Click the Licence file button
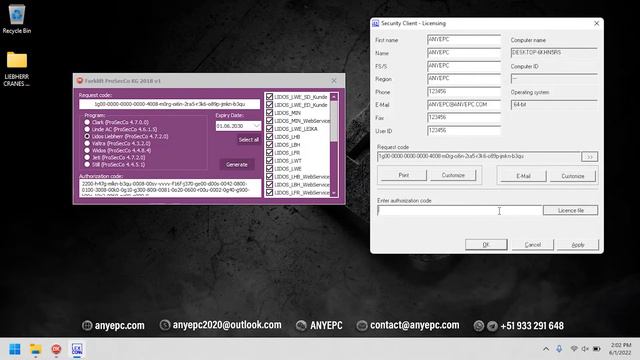The height and width of the screenshot is (360, 640). tap(571, 211)
